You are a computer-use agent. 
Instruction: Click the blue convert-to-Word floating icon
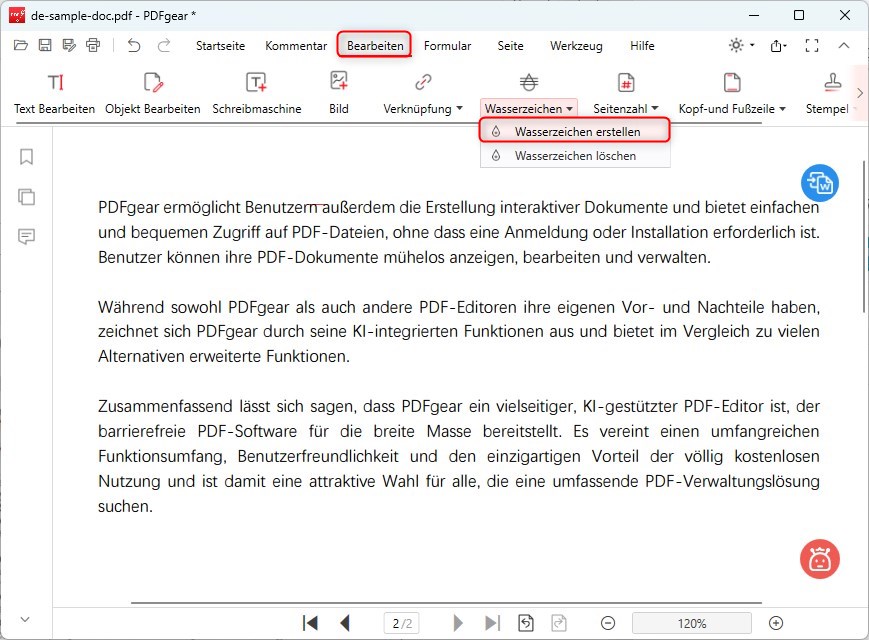coord(820,183)
